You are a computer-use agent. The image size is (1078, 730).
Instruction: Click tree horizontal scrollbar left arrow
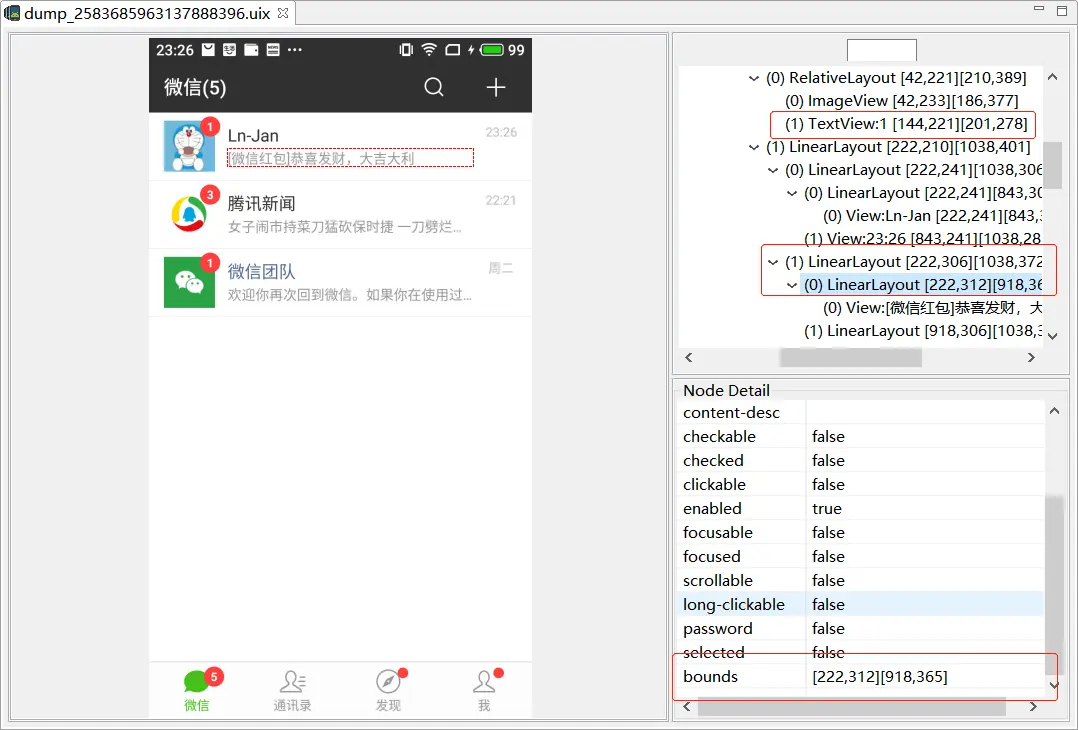689,357
